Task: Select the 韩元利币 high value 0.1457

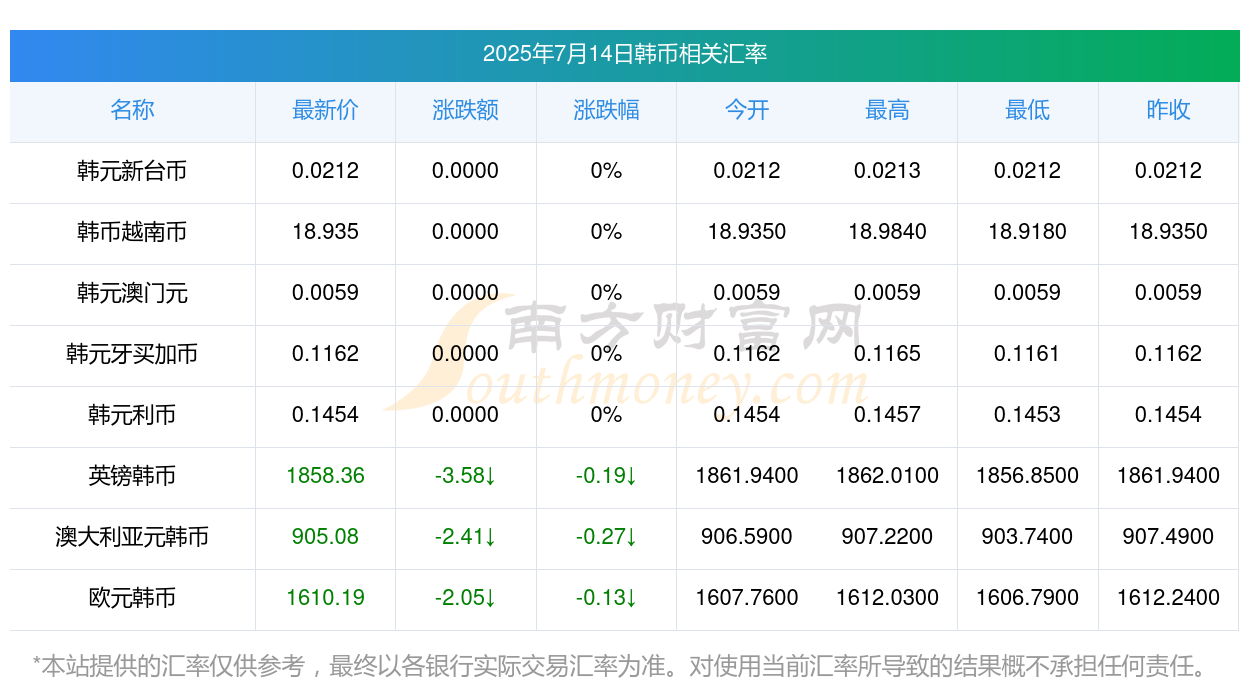Action: 887,415
